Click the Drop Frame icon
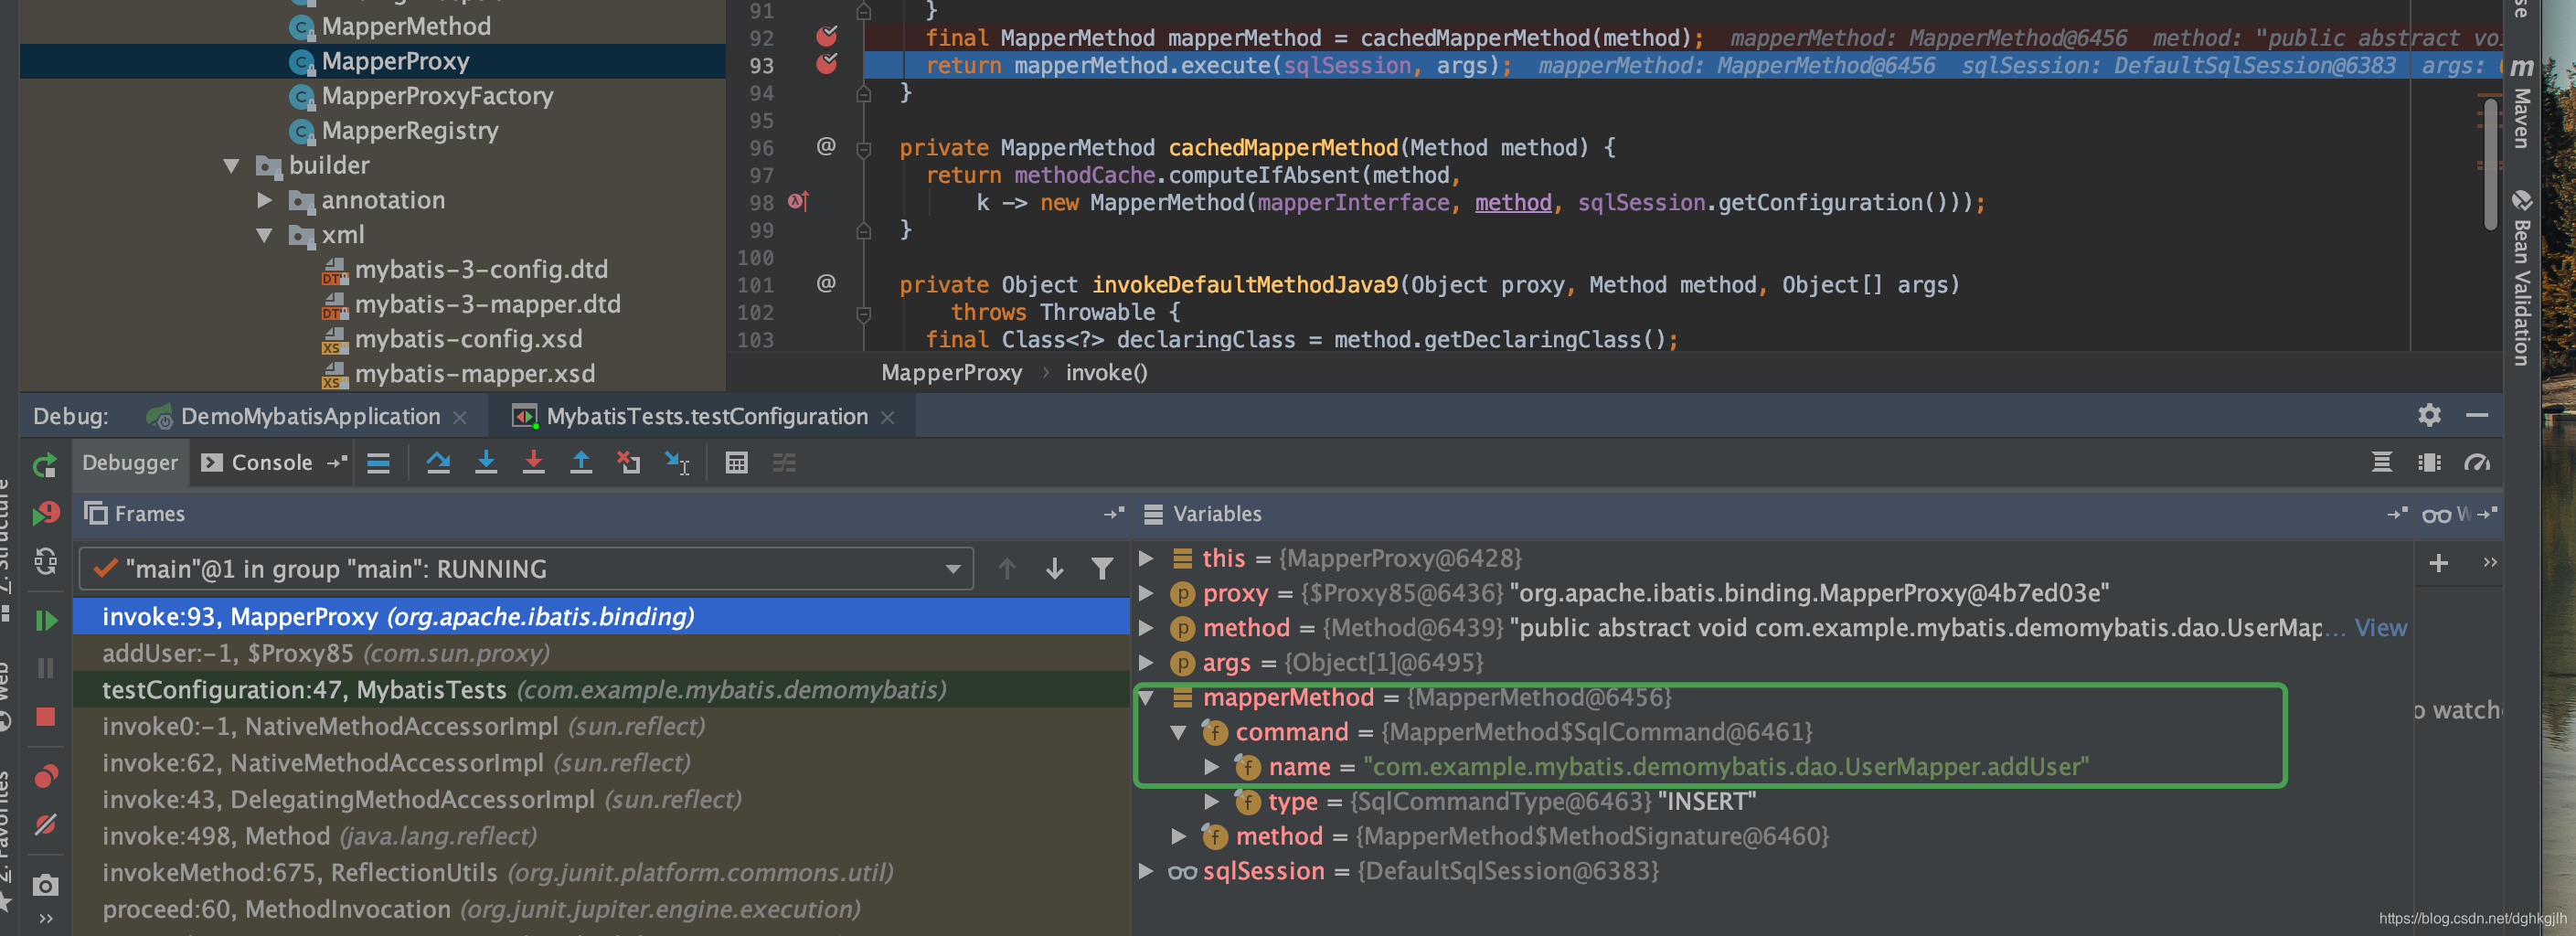2576x936 pixels. click(x=629, y=463)
